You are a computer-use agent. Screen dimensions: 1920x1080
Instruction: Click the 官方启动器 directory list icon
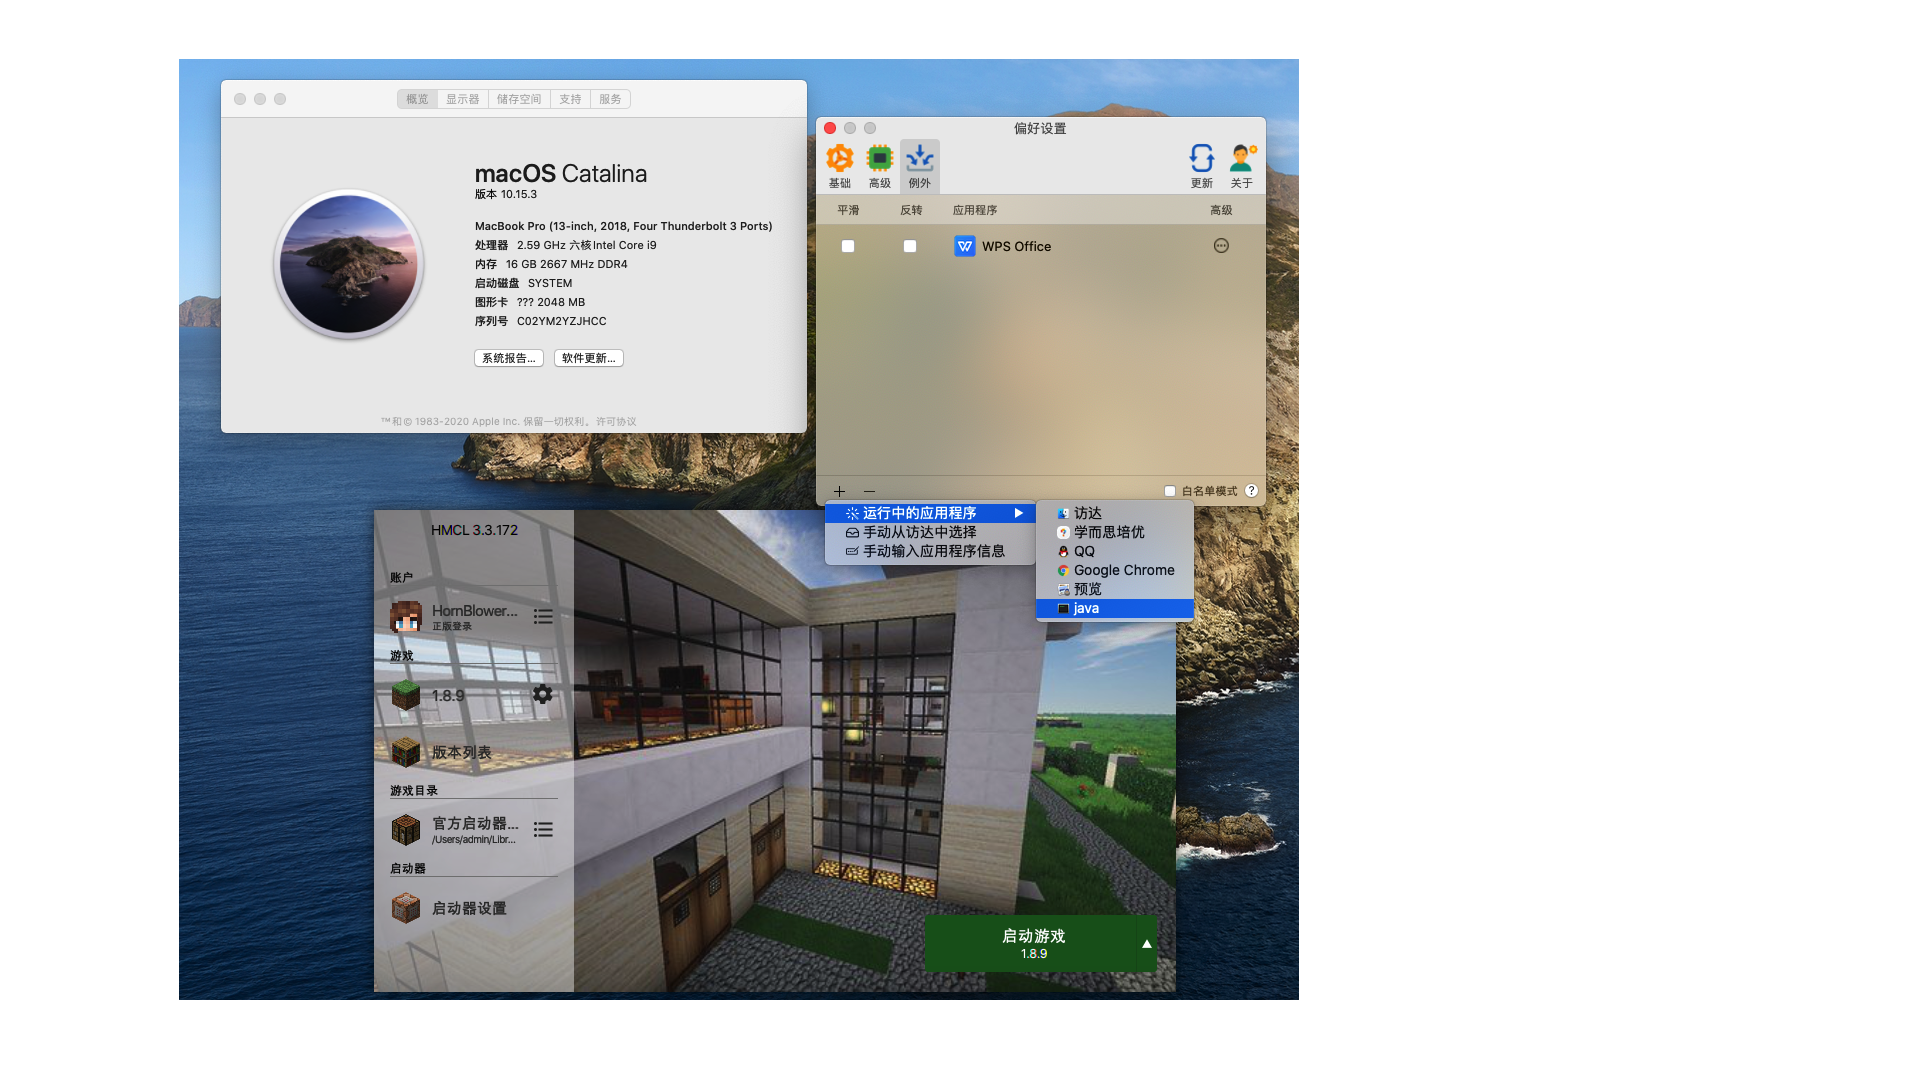tap(543, 829)
